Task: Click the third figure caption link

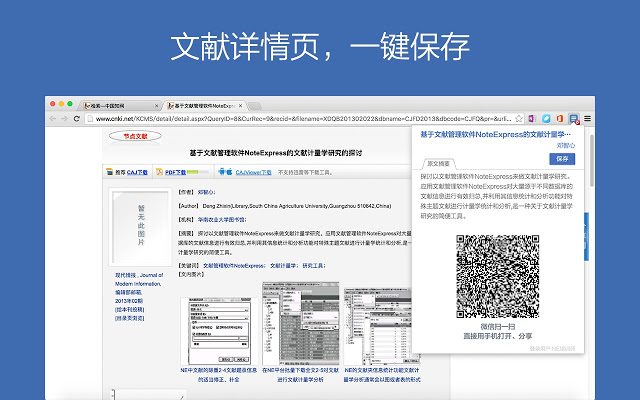Action: [382, 375]
